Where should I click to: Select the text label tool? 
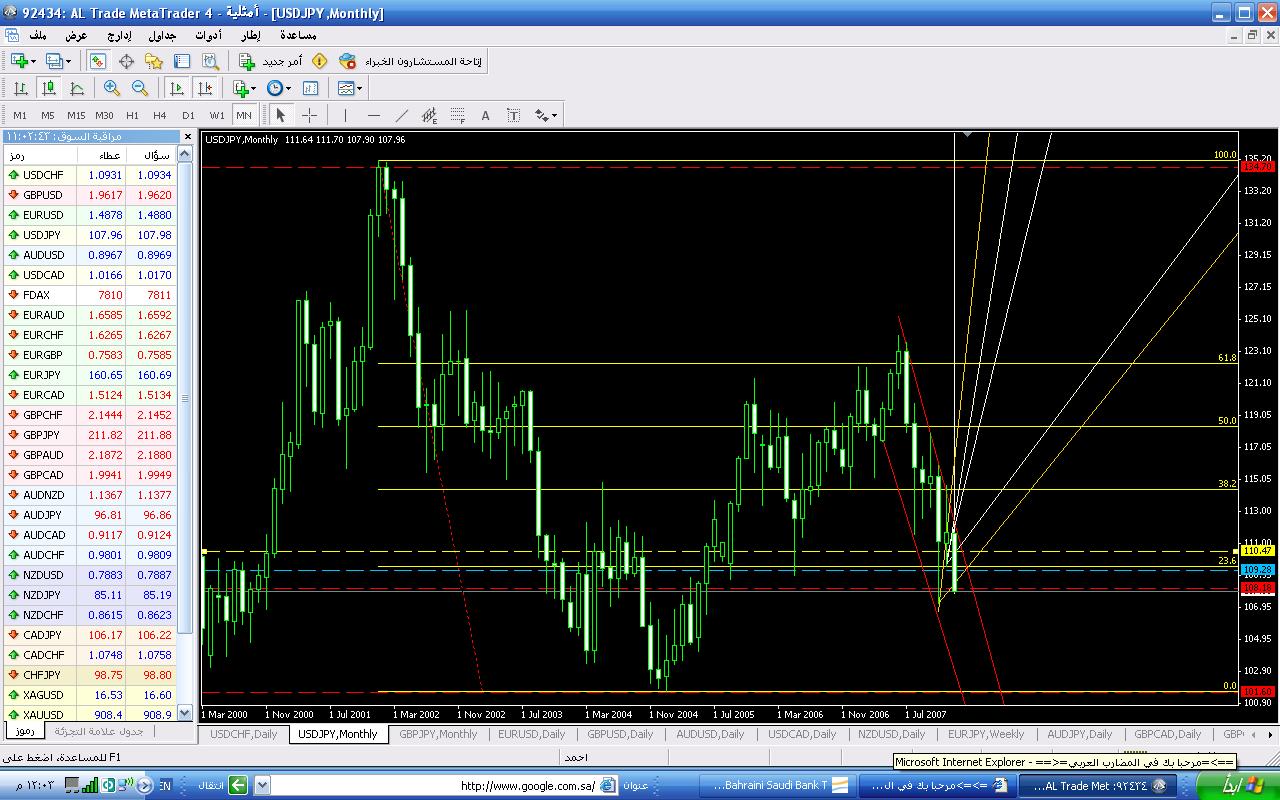tap(486, 115)
